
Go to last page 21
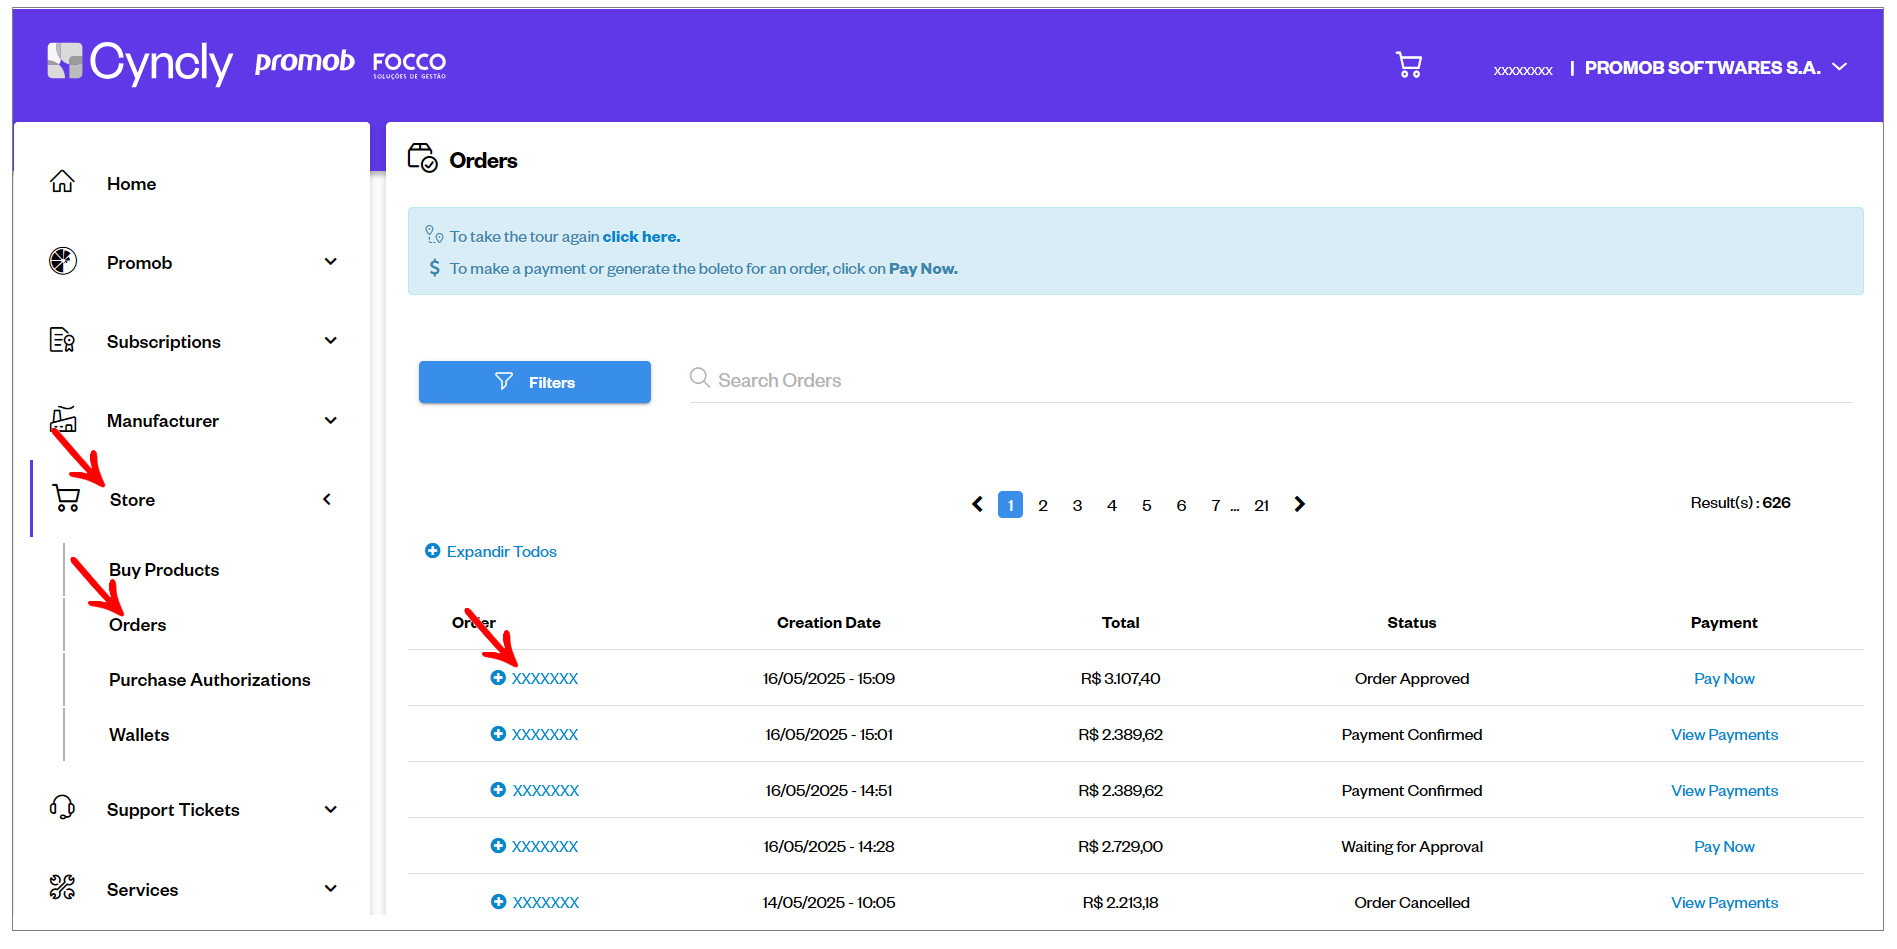[x=1262, y=506]
